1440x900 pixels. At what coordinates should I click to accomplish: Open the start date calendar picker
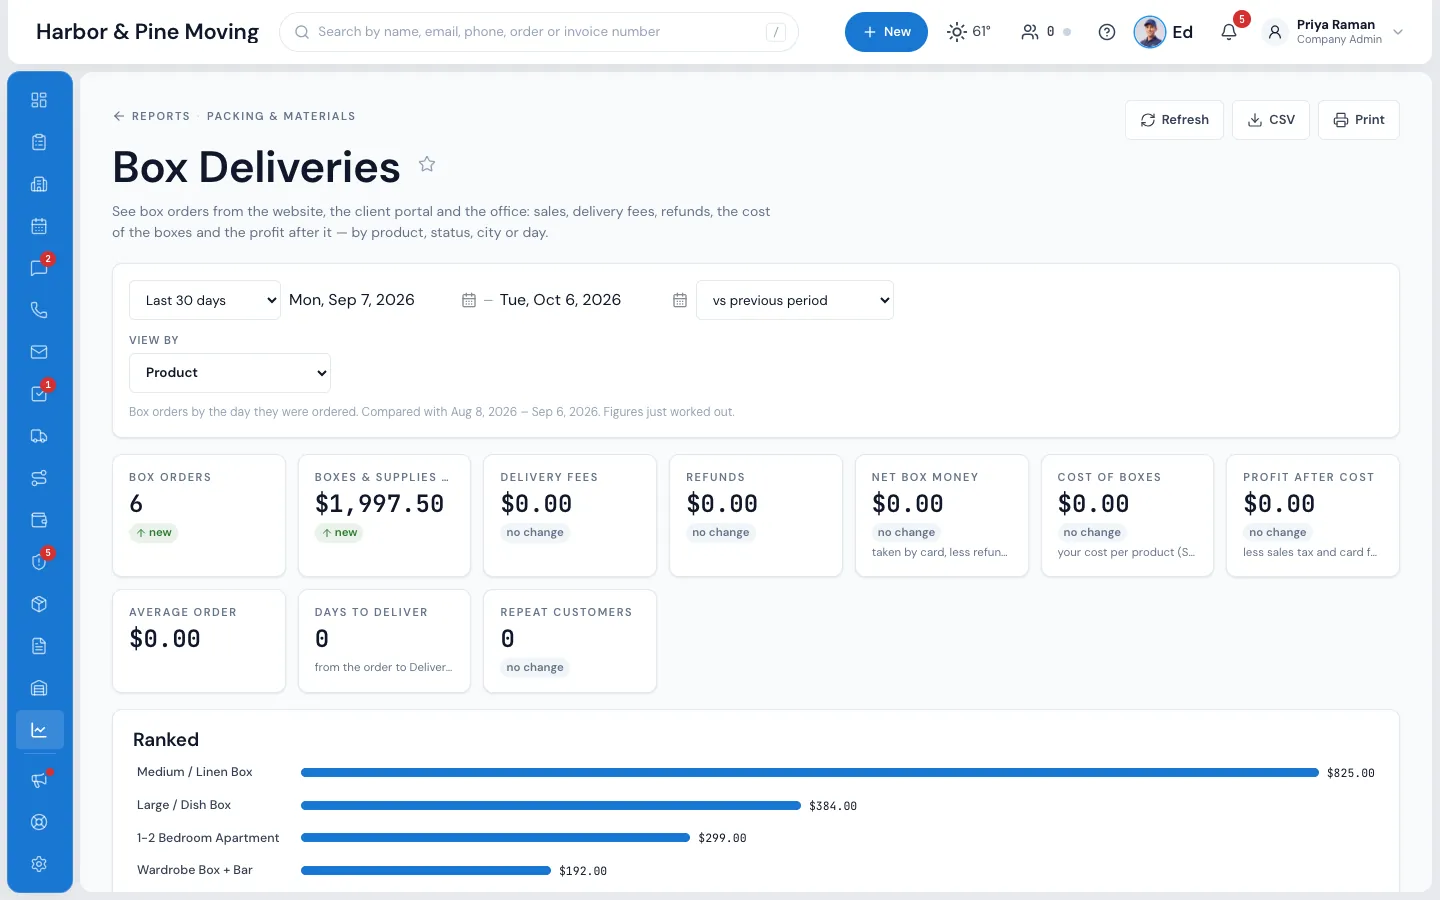click(468, 300)
